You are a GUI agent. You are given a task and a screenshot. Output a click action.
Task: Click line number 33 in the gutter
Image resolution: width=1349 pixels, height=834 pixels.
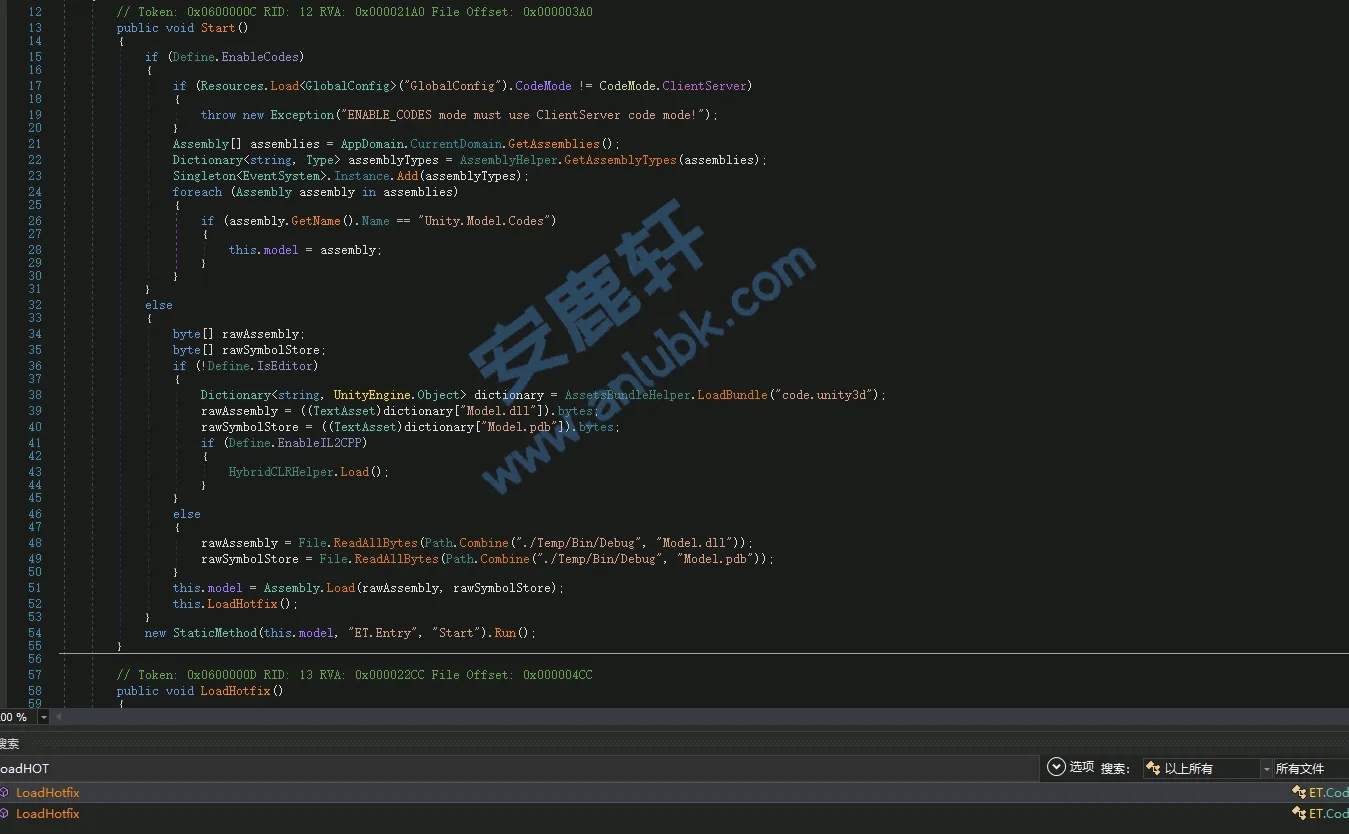coord(35,319)
